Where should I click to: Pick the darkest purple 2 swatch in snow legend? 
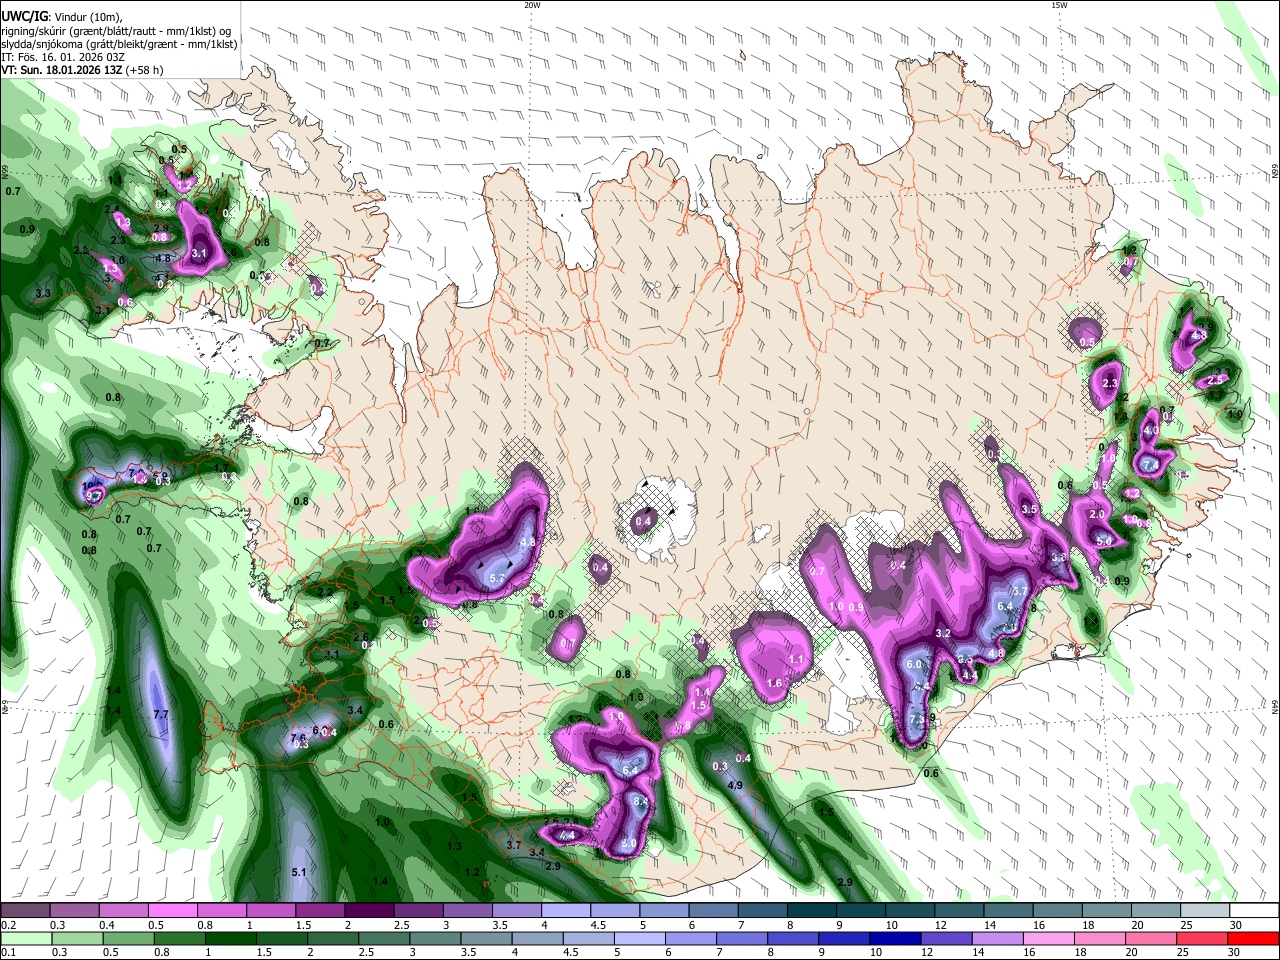click(x=369, y=910)
